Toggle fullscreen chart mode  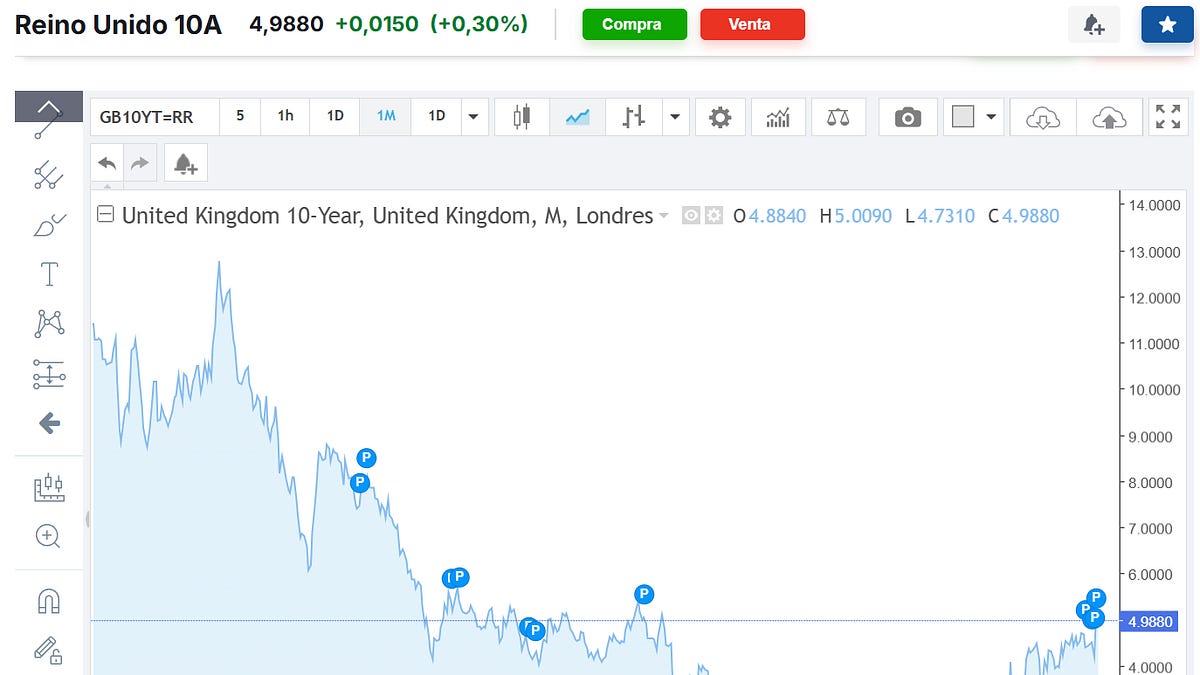(1167, 117)
